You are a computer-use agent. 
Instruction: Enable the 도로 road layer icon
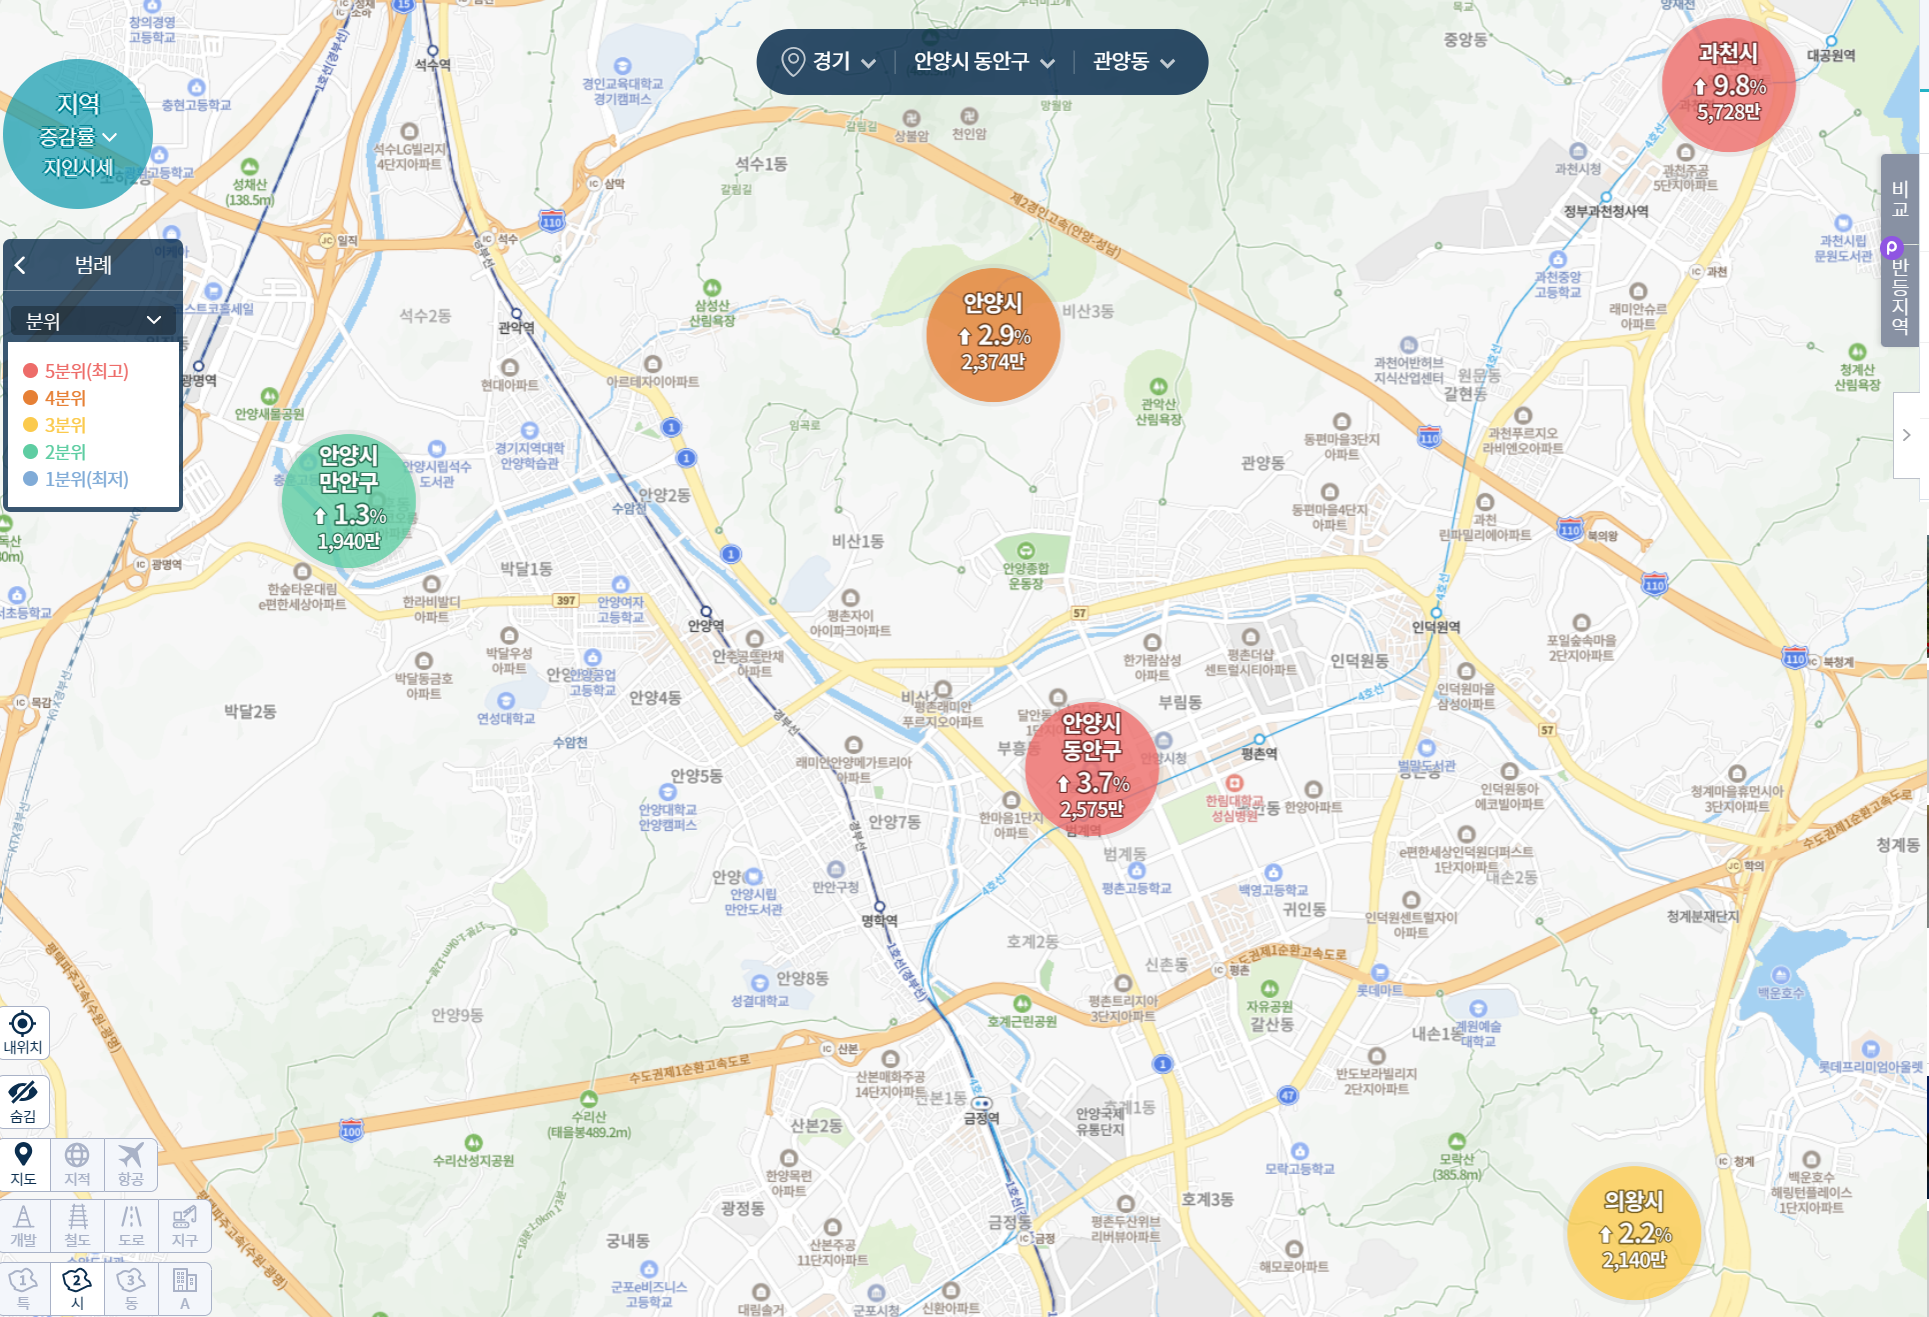point(131,1225)
